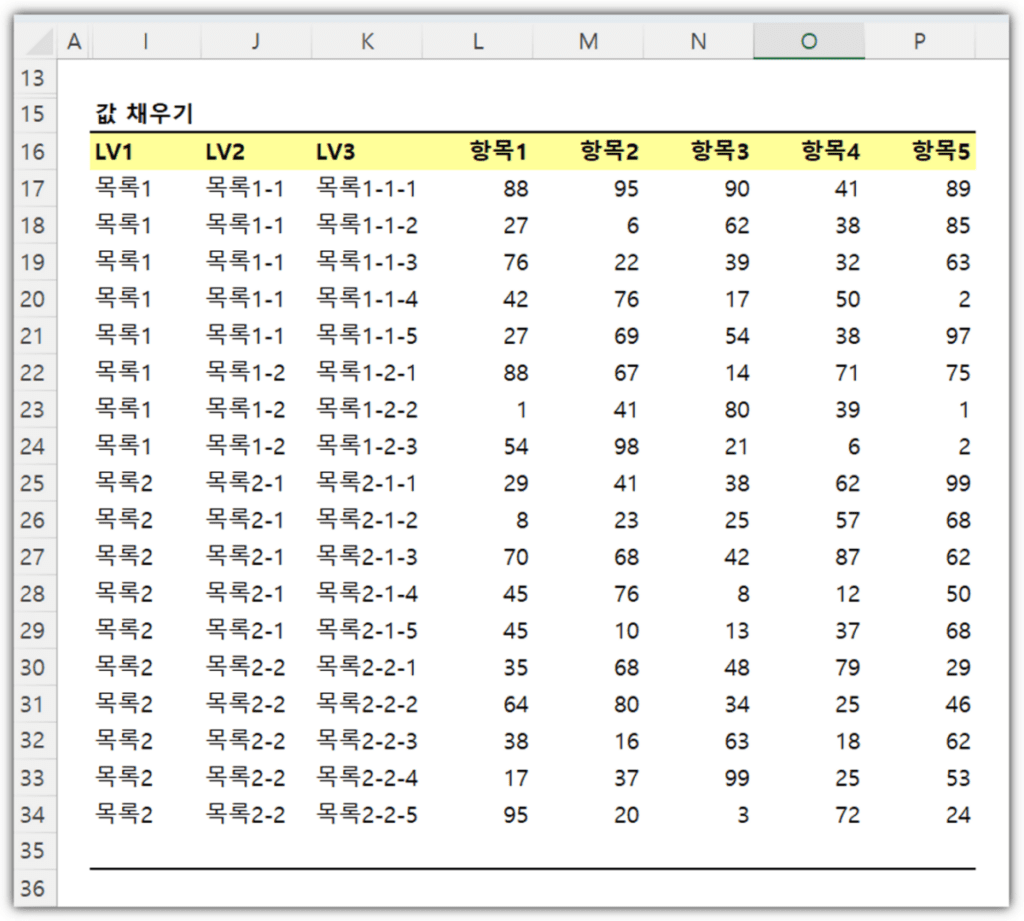Select cell containing 목록2-2-2
1024x921 pixels.
click(367, 705)
